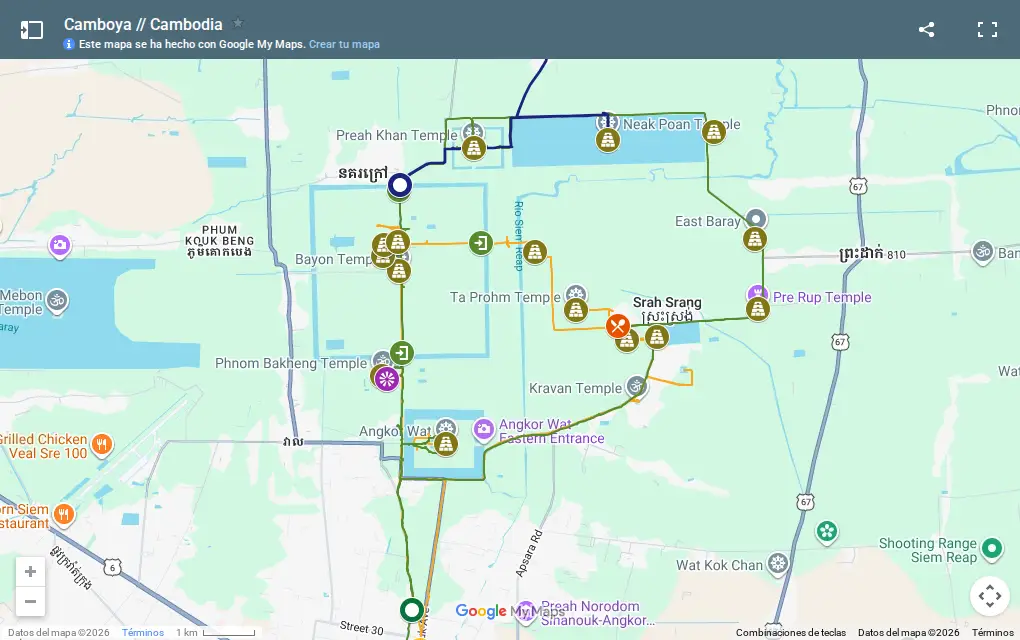Open the map legend side panel

point(31,30)
